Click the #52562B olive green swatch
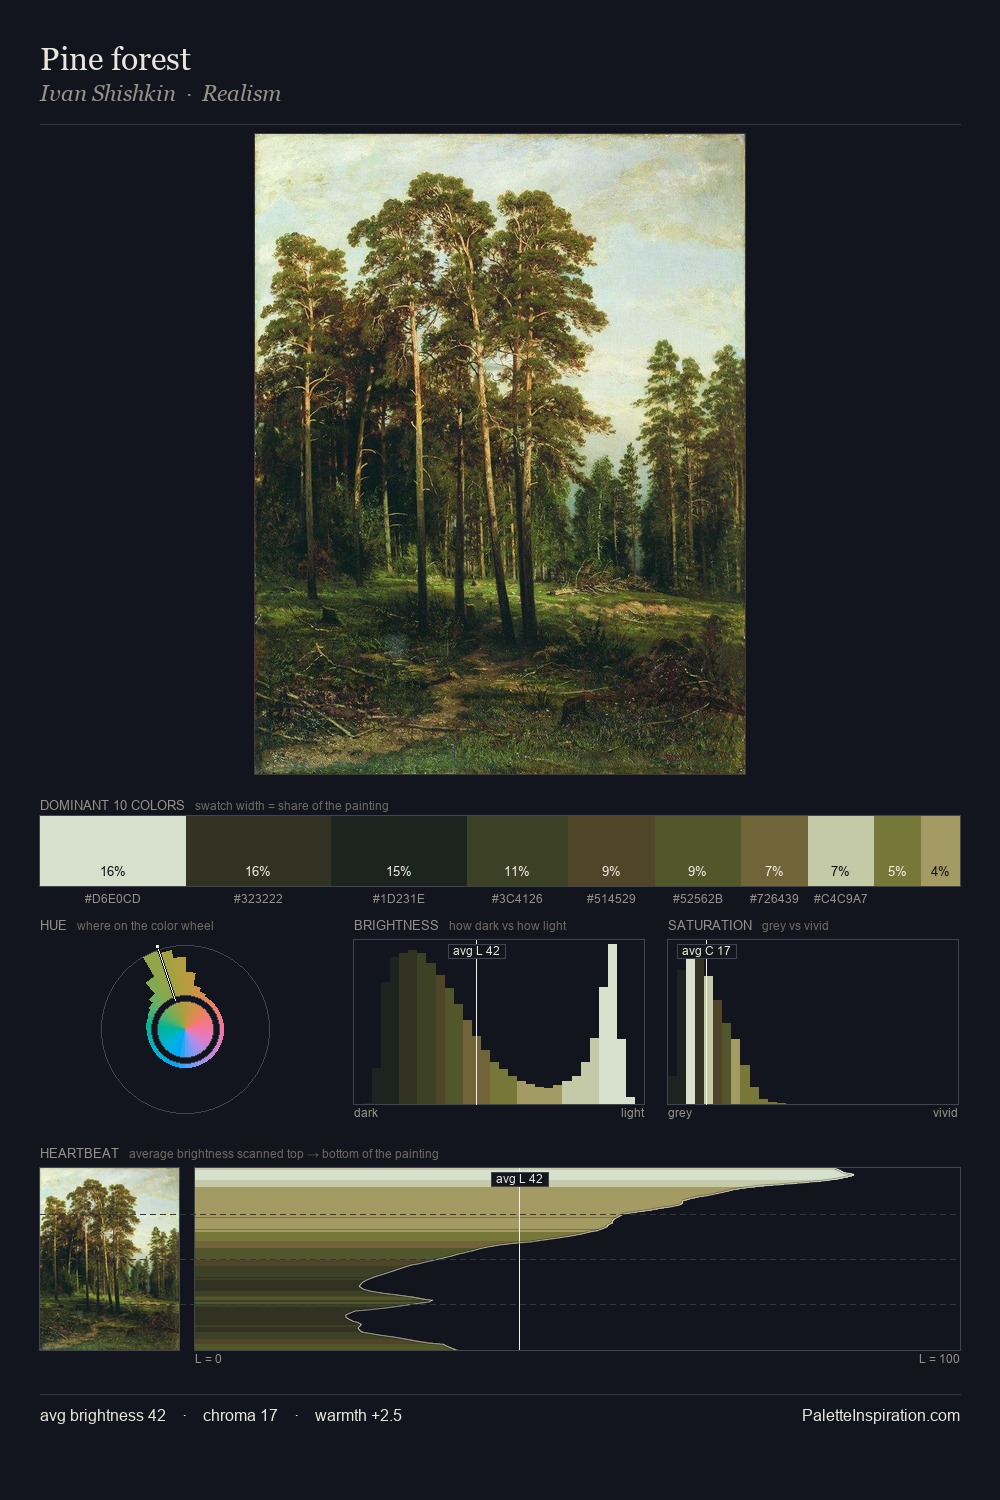 (698, 851)
